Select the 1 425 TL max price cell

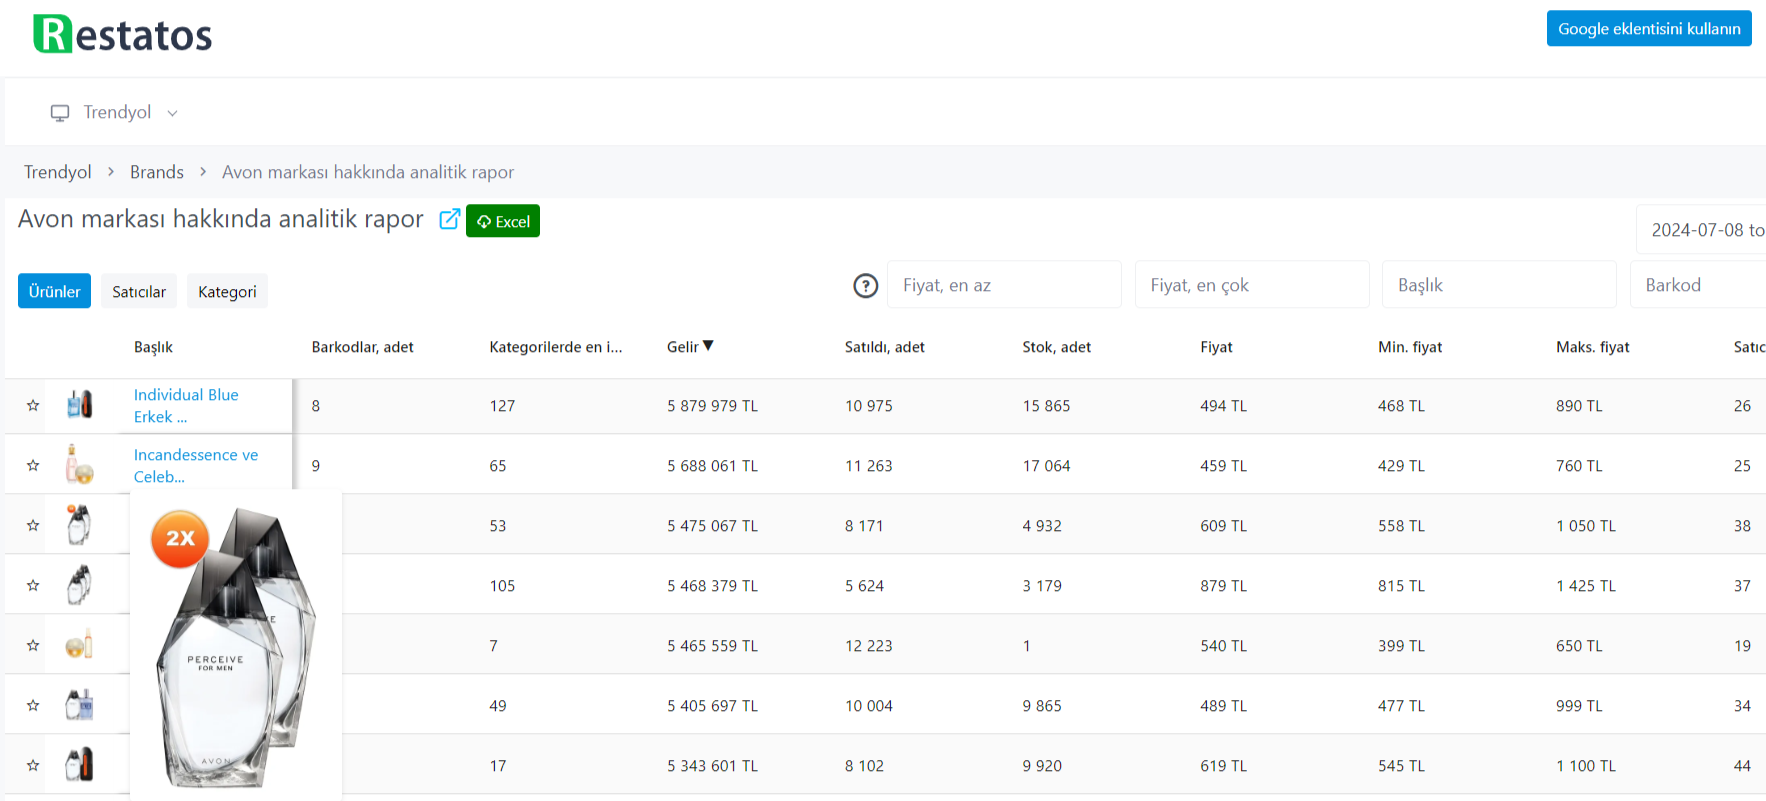point(1585,586)
